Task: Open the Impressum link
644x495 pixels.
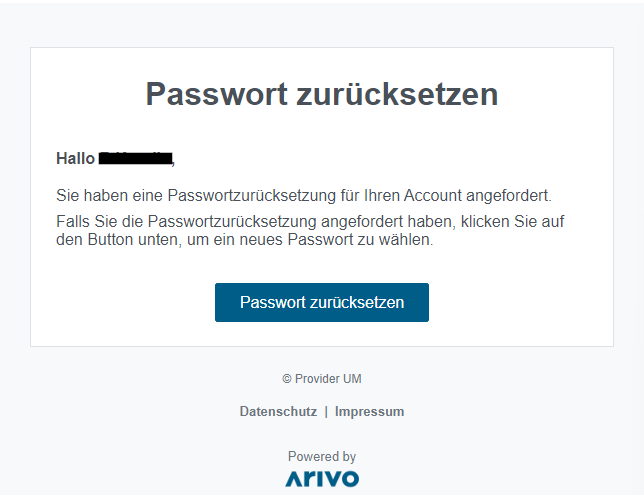Action: point(369,411)
